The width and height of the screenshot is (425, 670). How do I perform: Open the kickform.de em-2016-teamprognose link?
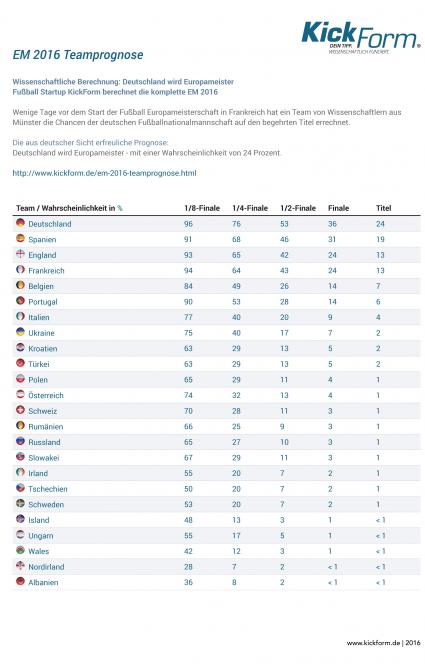[x=104, y=173]
